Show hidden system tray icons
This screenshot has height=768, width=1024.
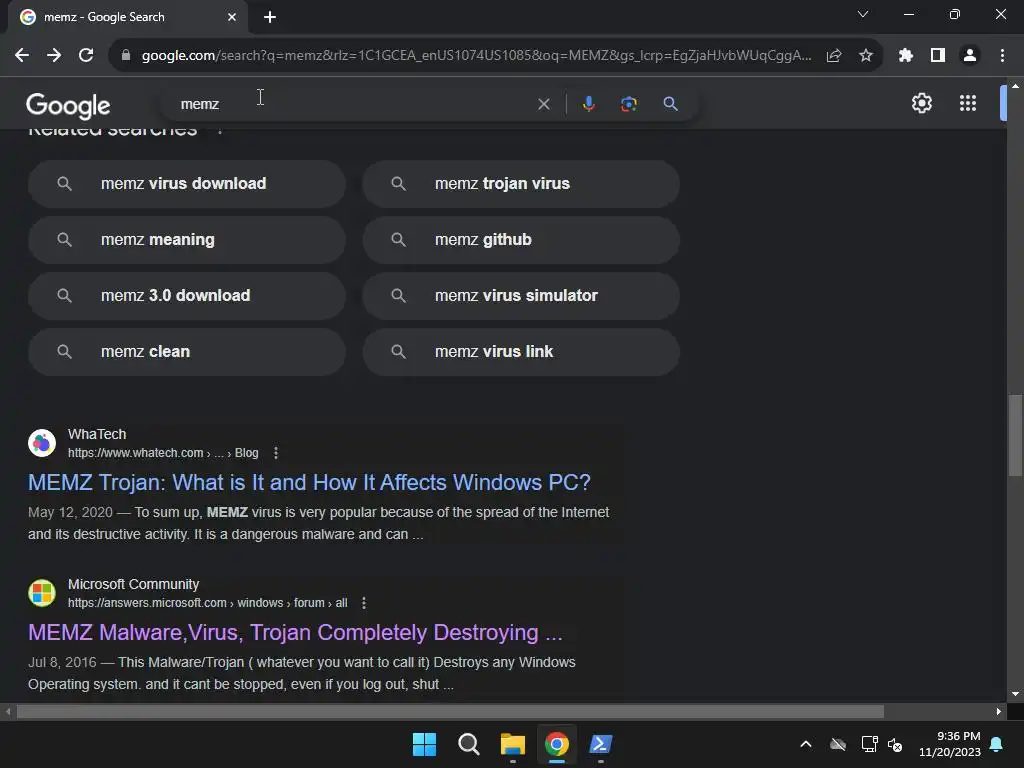(x=806, y=744)
